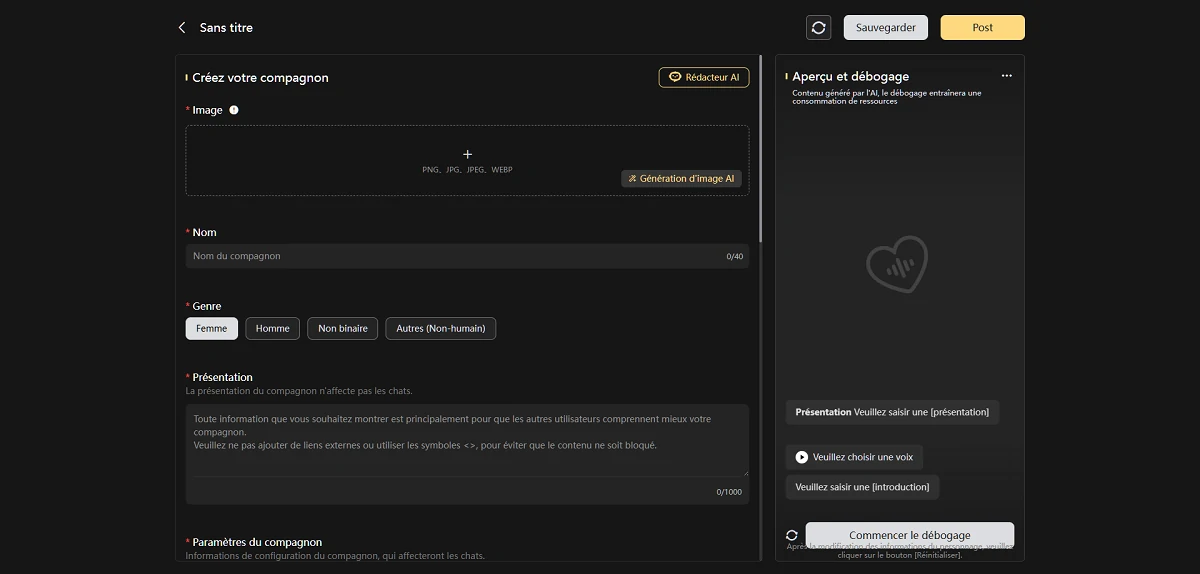1200x574 pixels.
Task: Click into the Présentation text area
Action: [x=466, y=440]
